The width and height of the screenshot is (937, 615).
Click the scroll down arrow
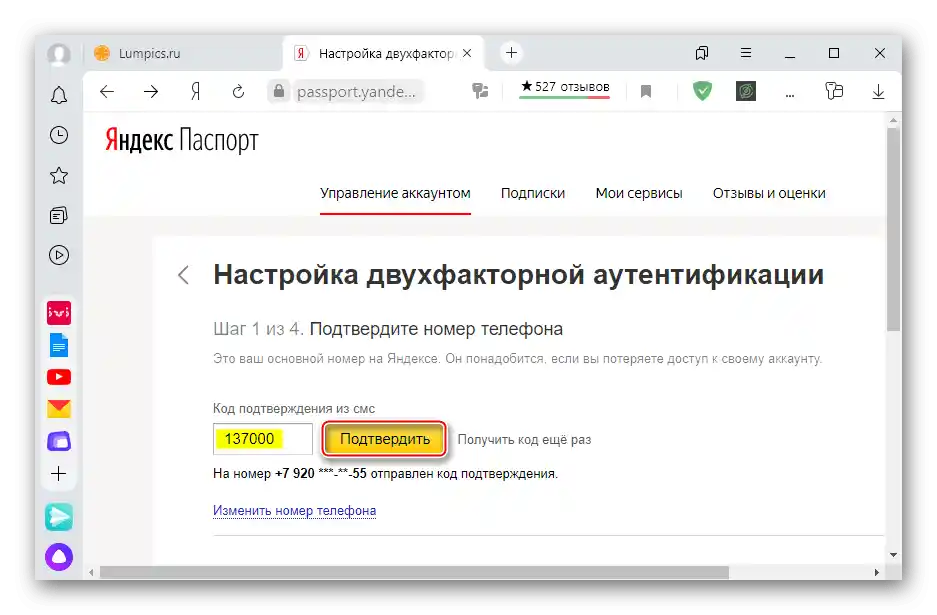pyautogui.click(x=893, y=555)
